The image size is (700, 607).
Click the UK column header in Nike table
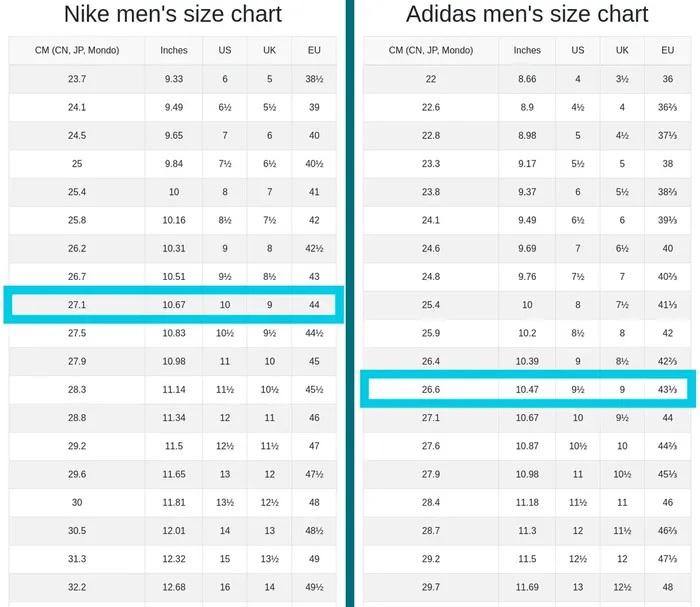[x=268, y=50]
